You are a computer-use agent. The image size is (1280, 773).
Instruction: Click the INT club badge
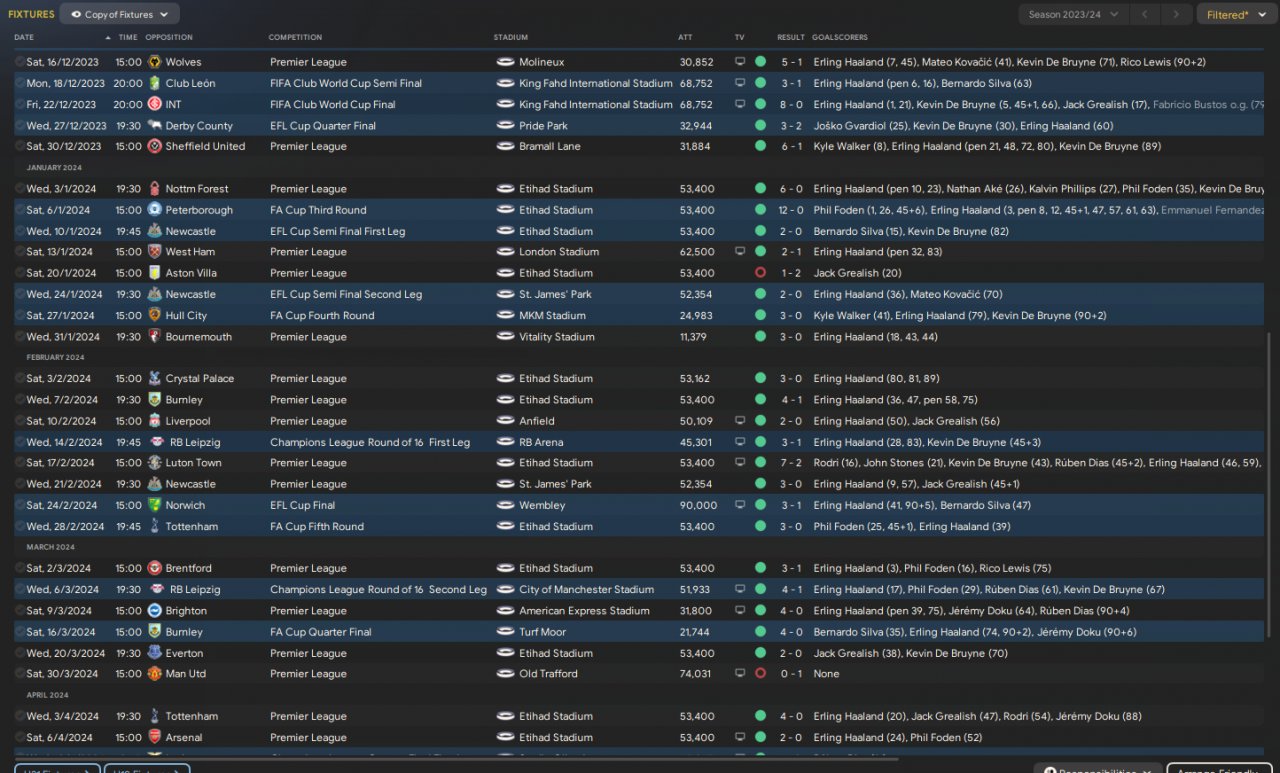(155, 104)
